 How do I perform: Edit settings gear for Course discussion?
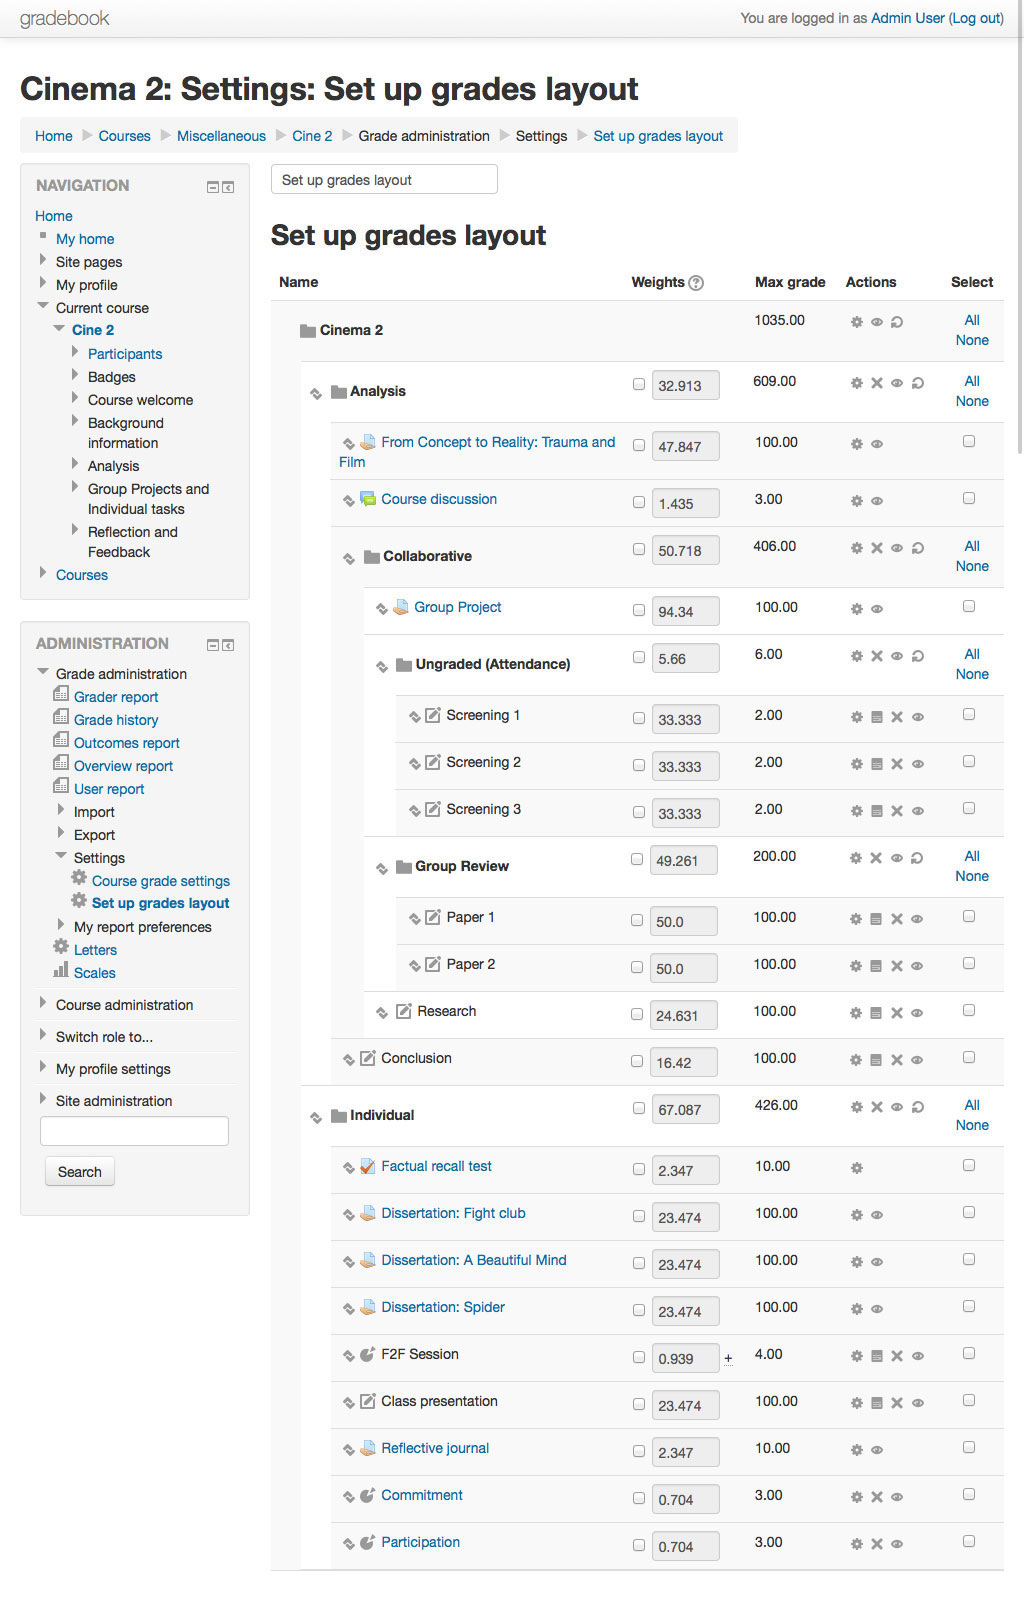856,501
